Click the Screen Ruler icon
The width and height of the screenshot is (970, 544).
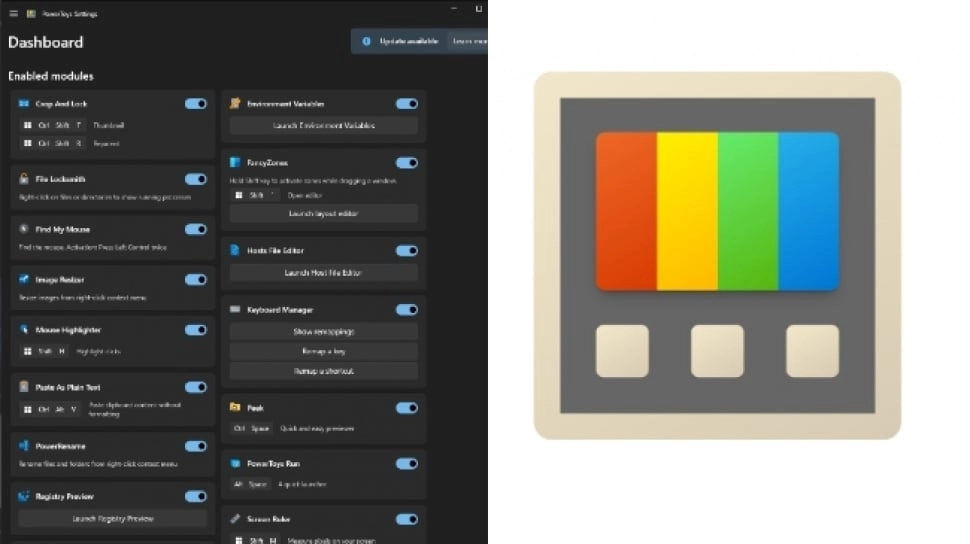pyautogui.click(x=235, y=519)
